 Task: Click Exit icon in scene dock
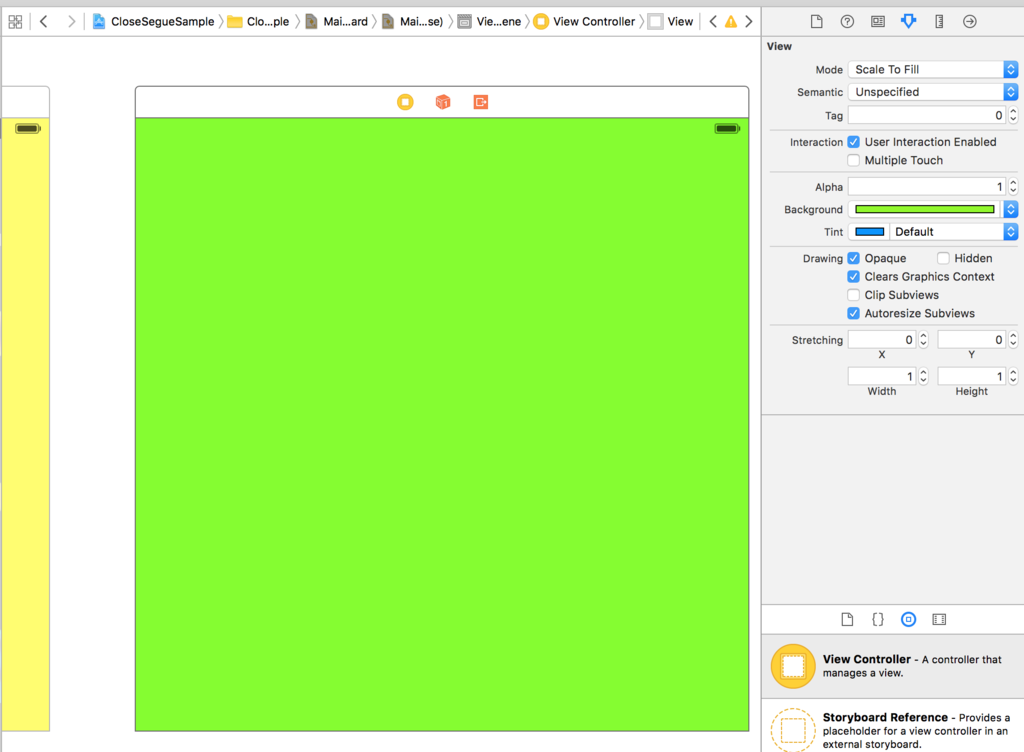click(481, 102)
